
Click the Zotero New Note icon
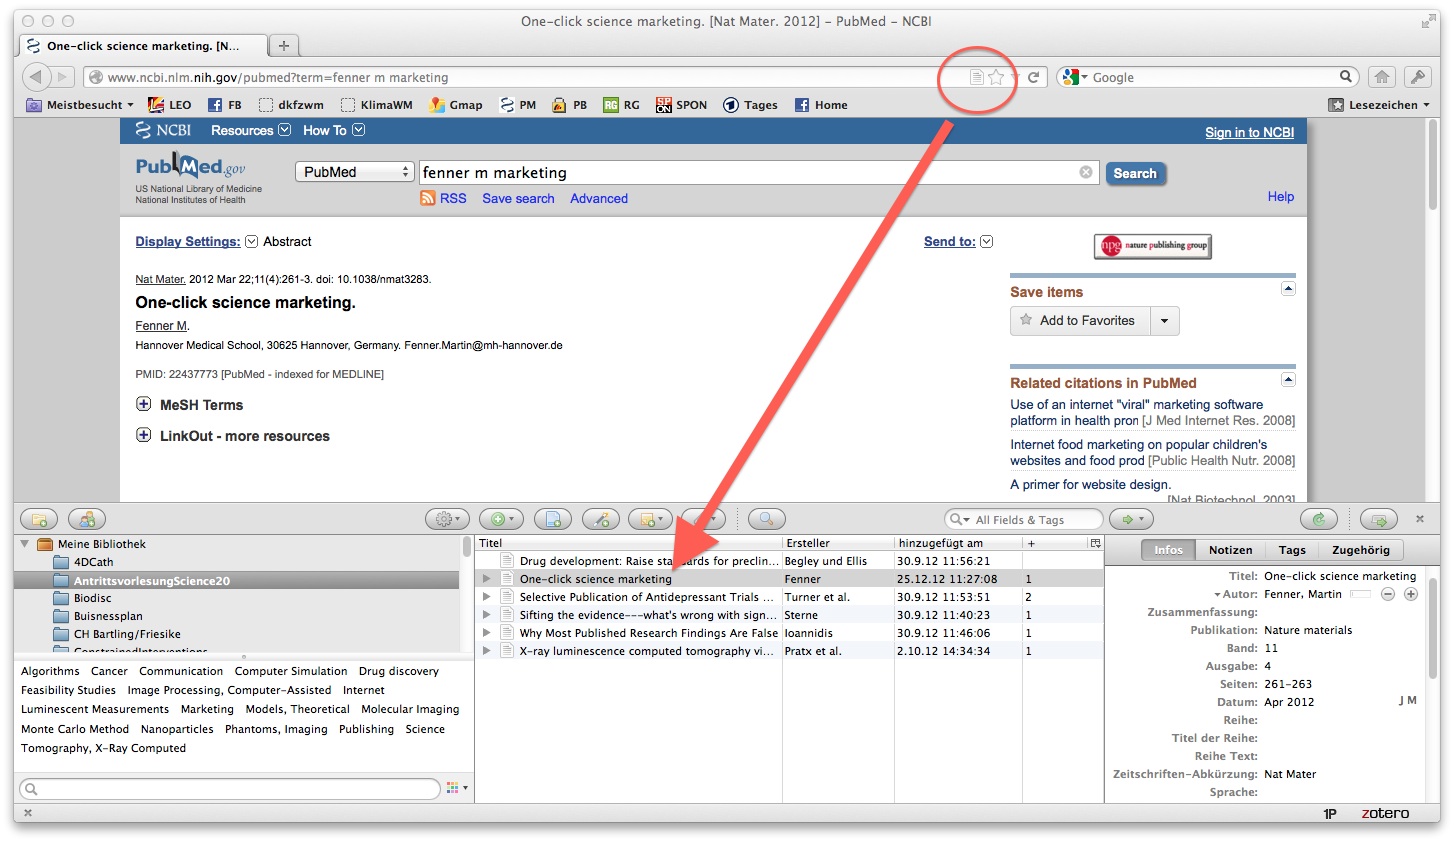tap(650, 519)
